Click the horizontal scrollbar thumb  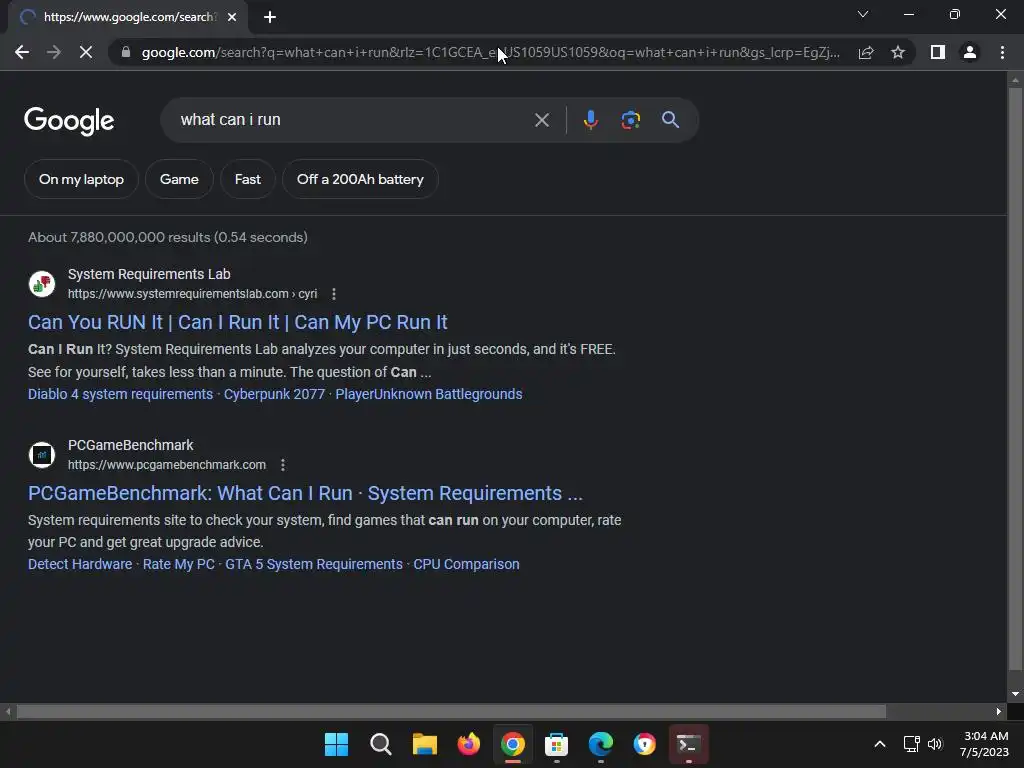click(451, 711)
